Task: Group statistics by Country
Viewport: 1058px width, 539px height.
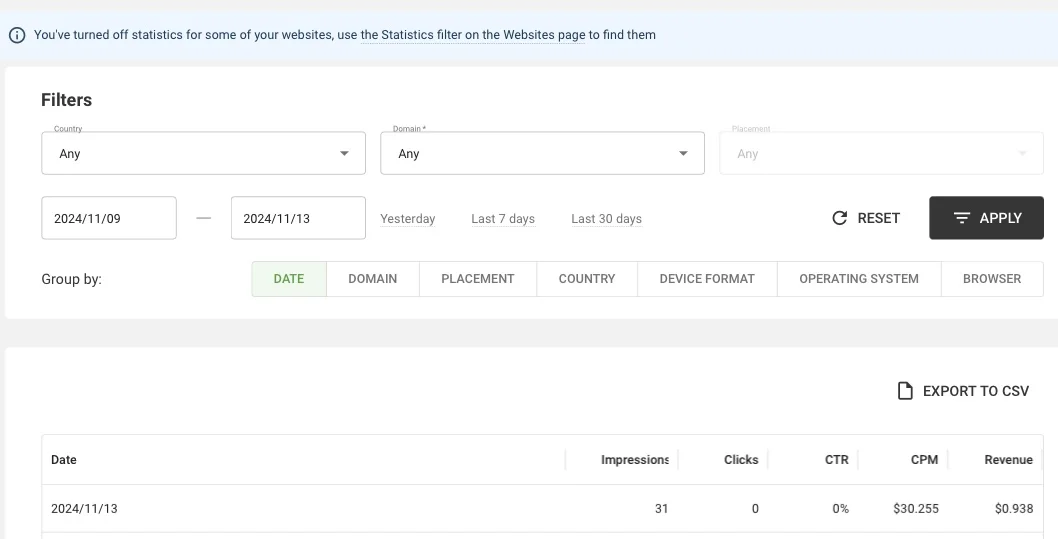Action: [x=587, y=279]
